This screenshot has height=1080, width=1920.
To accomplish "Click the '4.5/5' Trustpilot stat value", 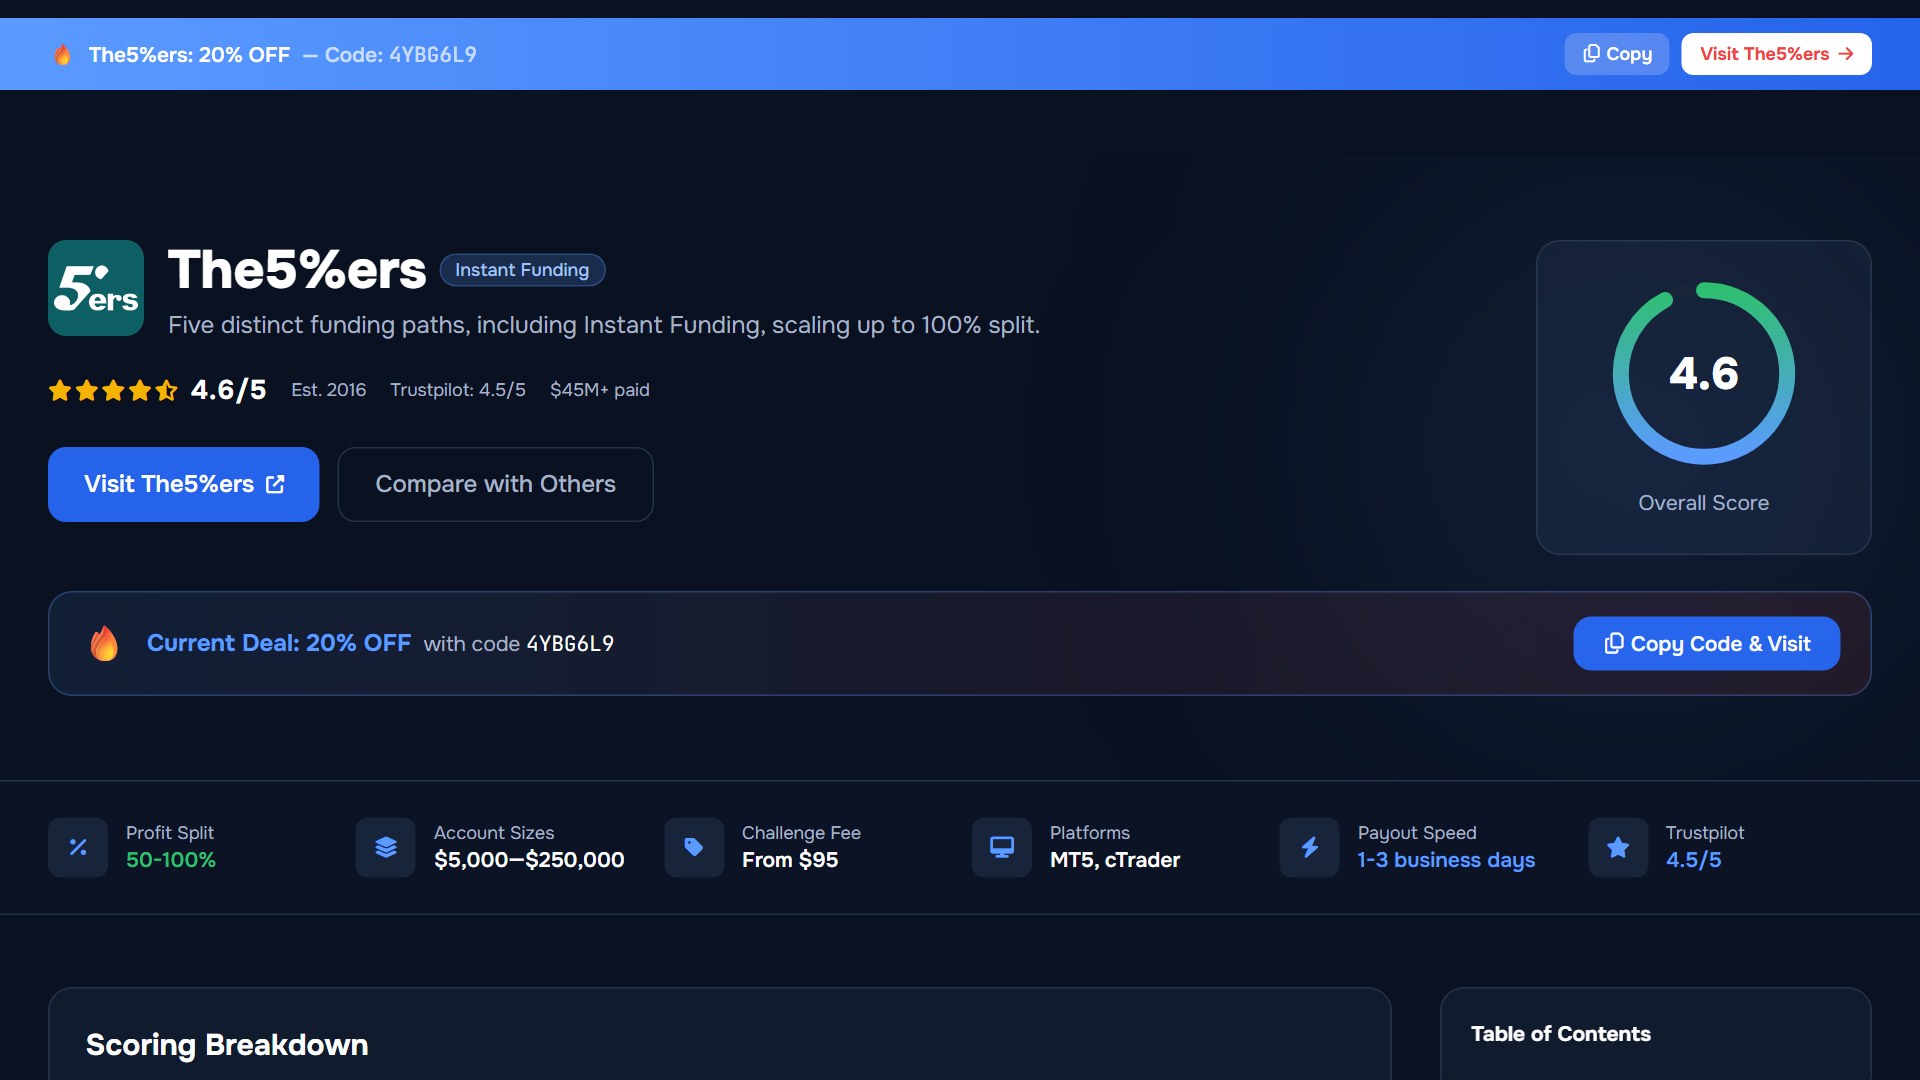I will click(x=1693, y=860).
